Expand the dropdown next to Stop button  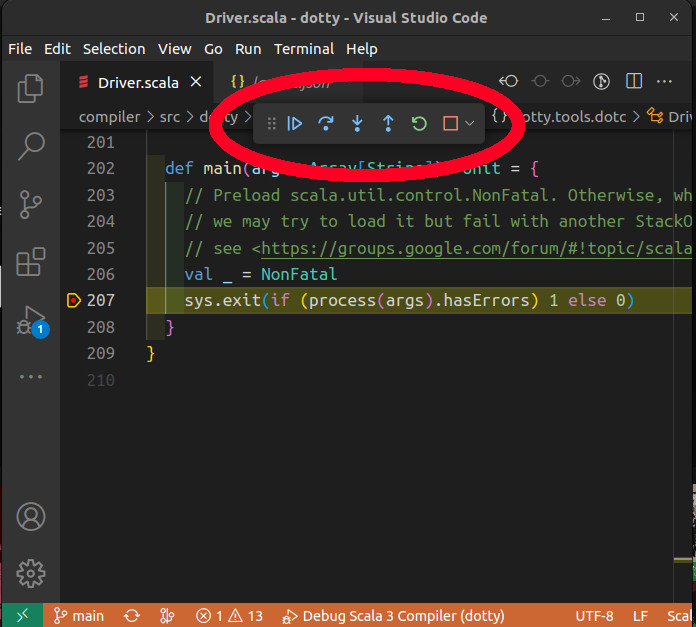coord(470,124)
